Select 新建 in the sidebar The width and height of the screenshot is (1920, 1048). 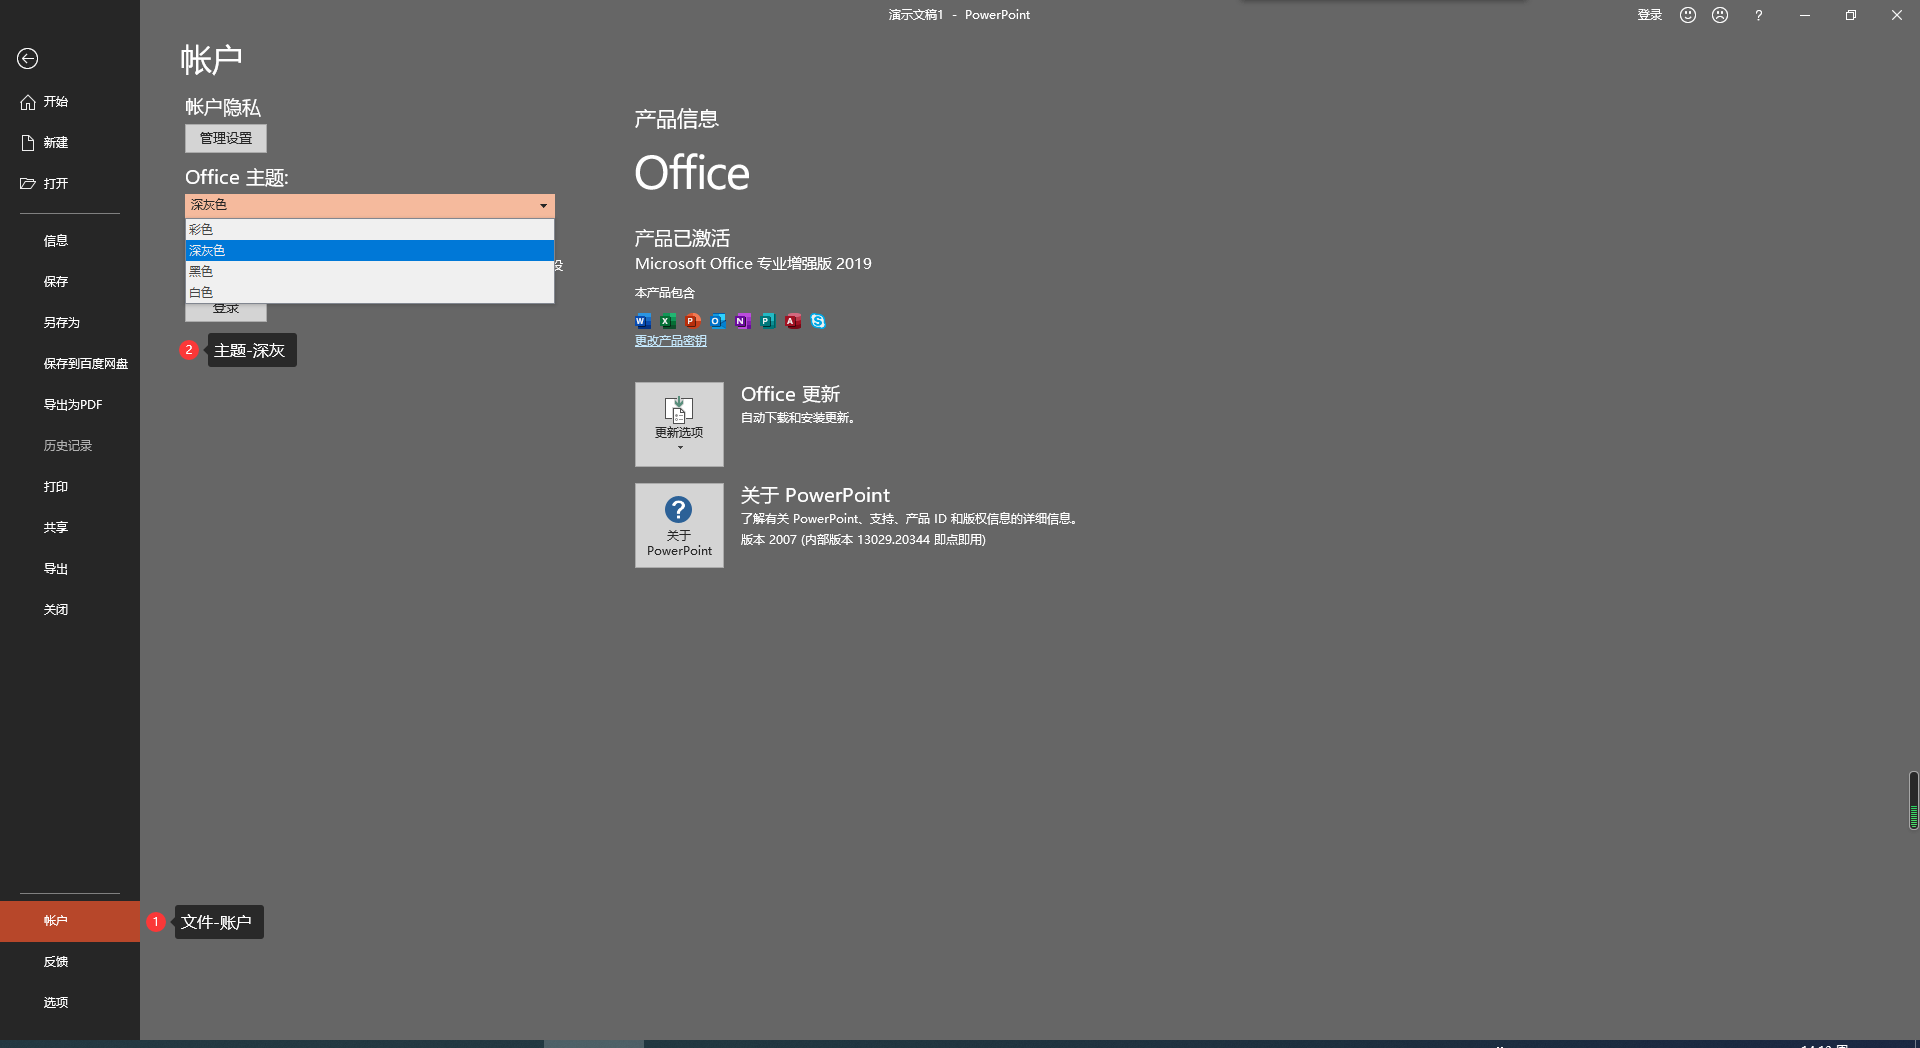tap(44, 143)
